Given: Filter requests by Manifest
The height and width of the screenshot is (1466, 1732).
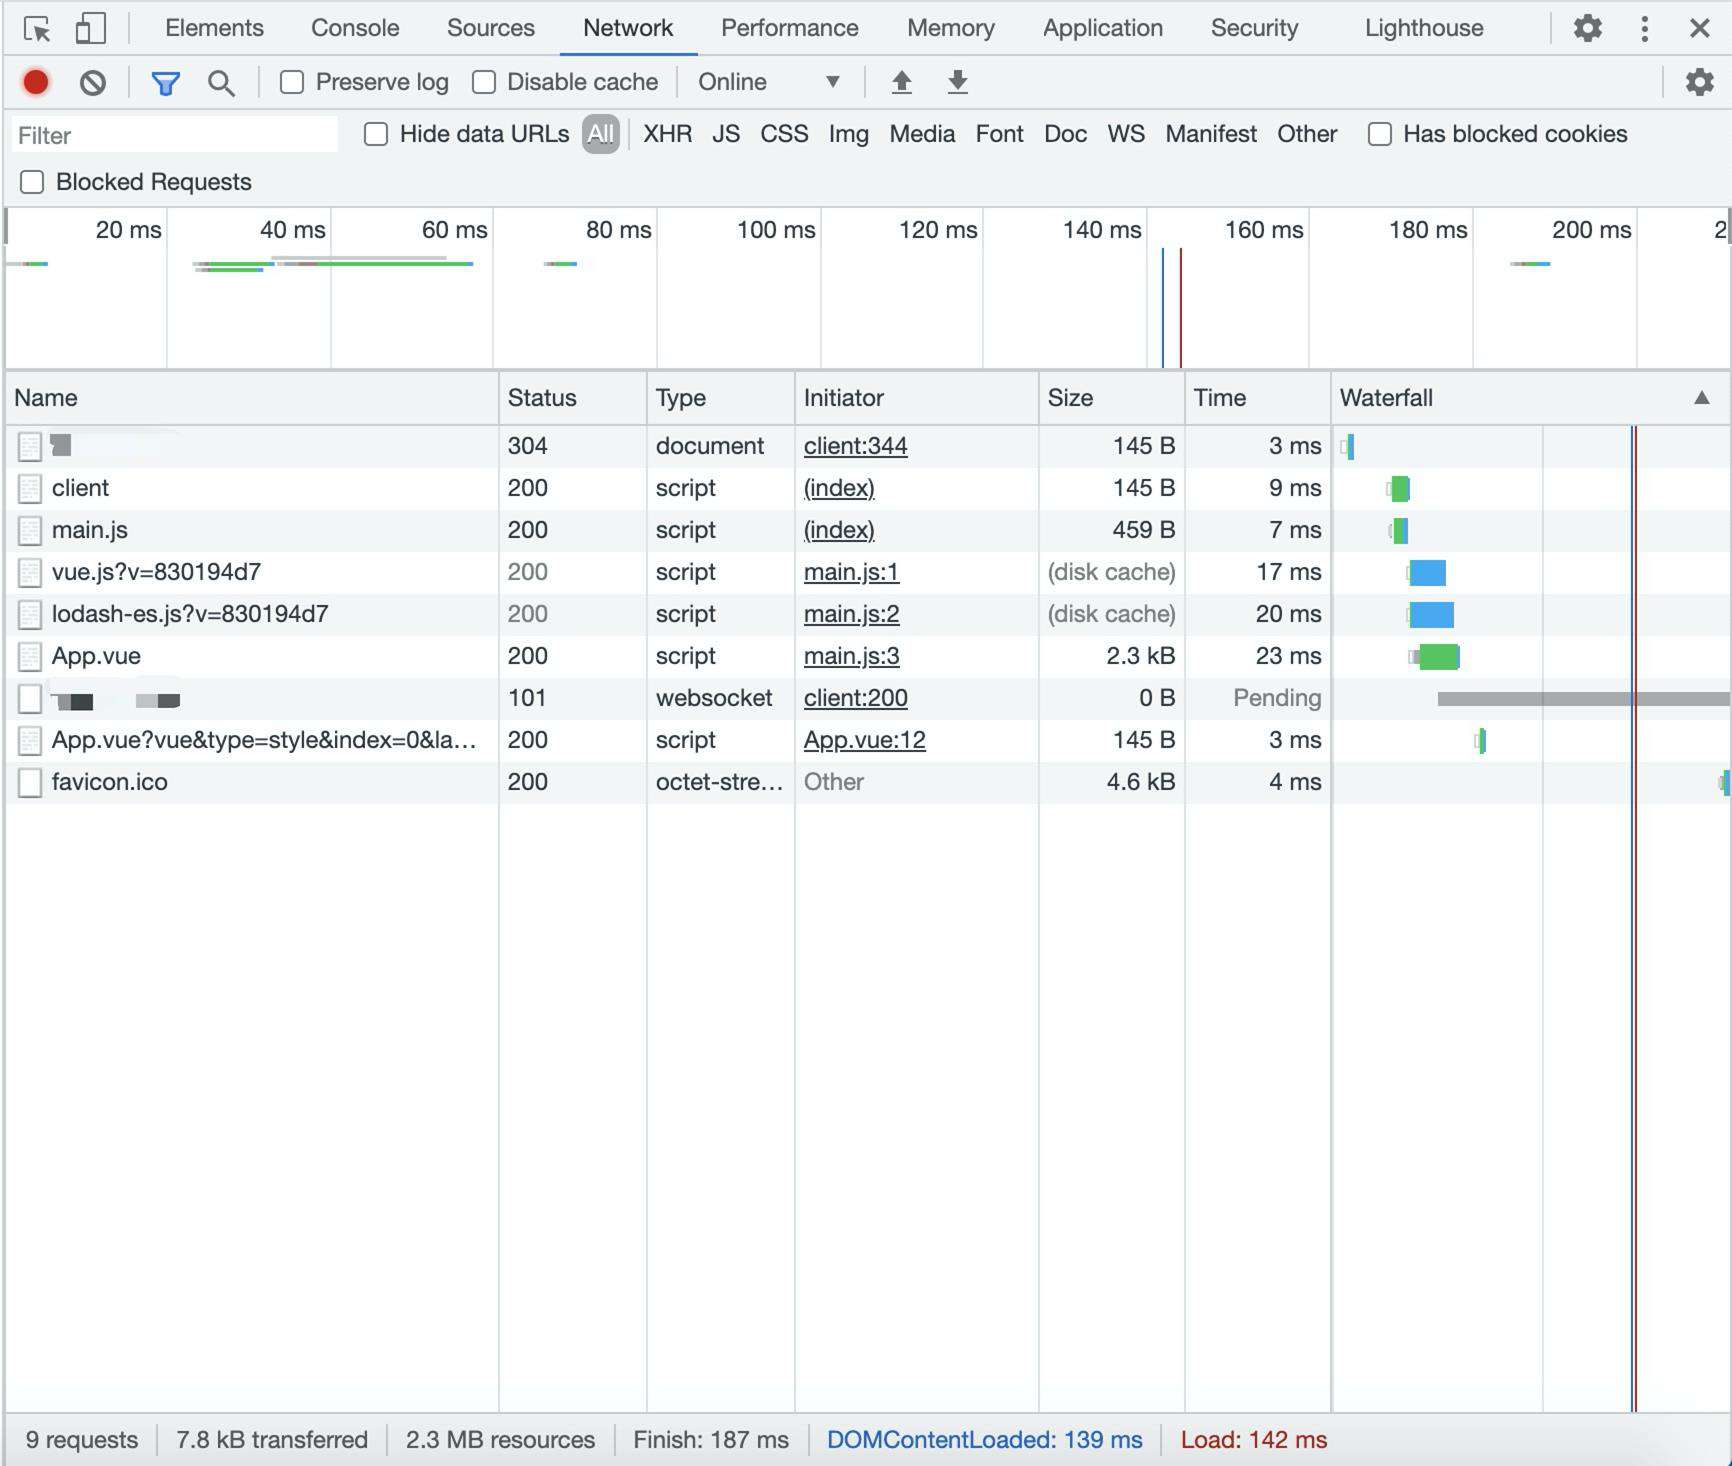Looking at the screenshot, I should pos(1211,134).
